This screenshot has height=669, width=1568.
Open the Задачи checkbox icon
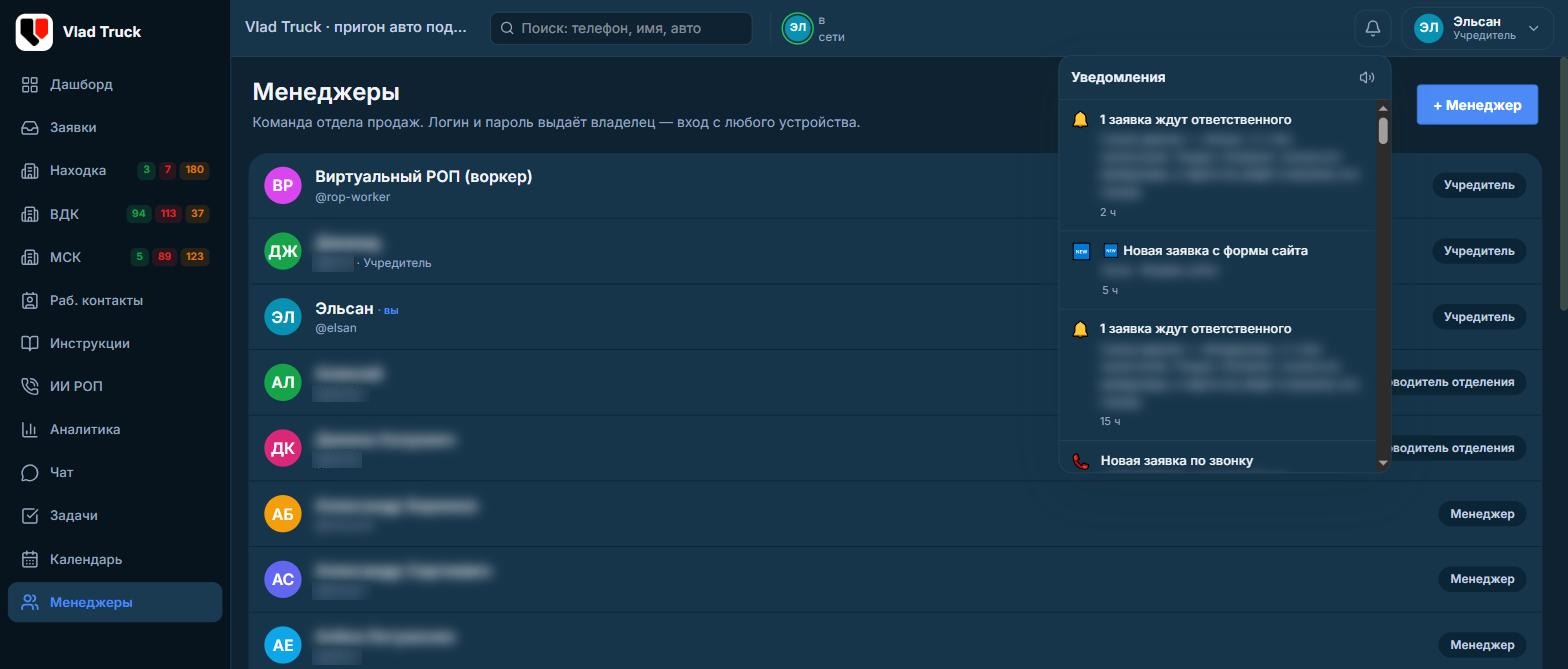pos(30,515)
